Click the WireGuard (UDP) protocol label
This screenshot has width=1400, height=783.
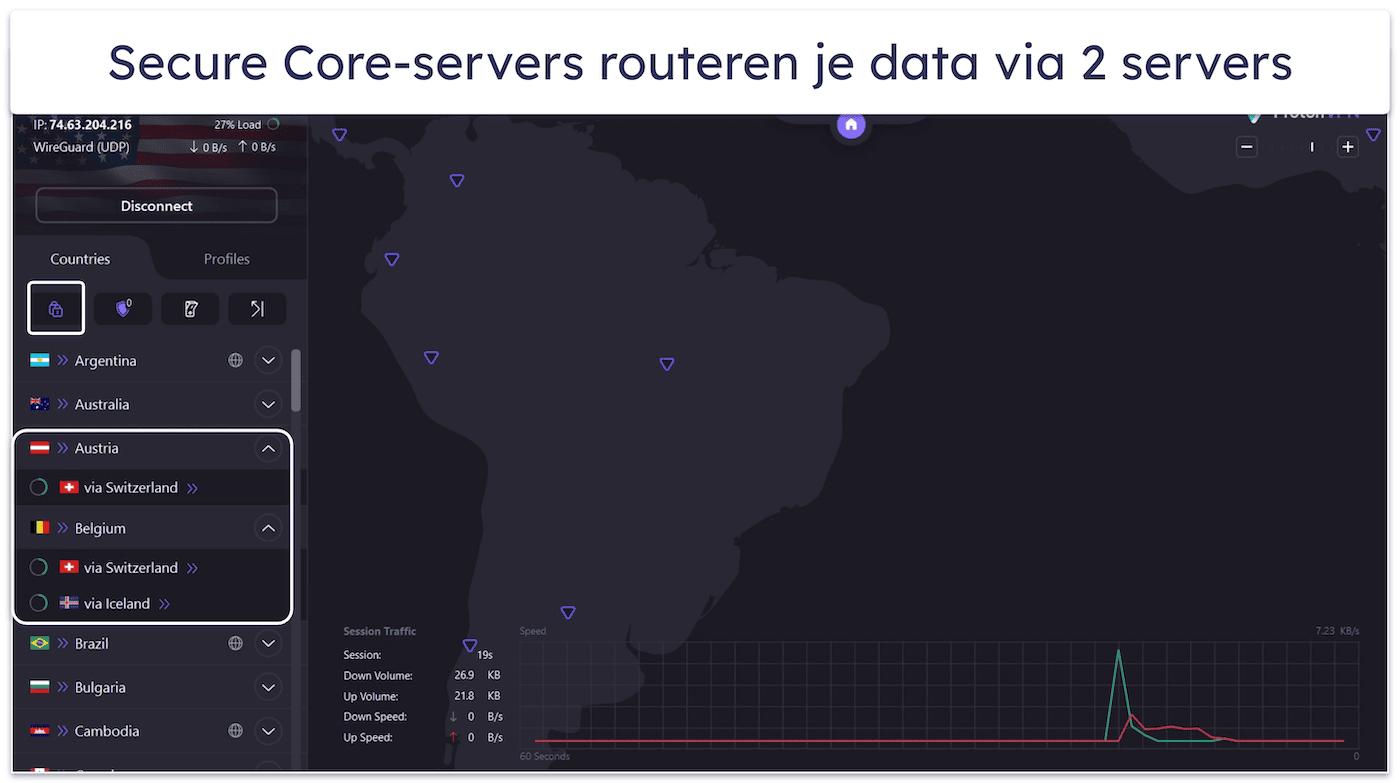tap(81, 147)
